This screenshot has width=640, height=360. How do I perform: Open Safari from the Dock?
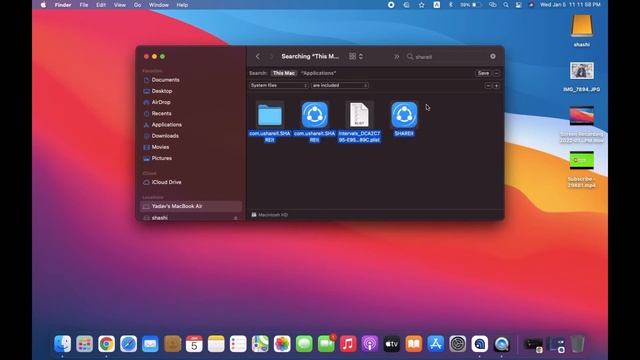129,344
